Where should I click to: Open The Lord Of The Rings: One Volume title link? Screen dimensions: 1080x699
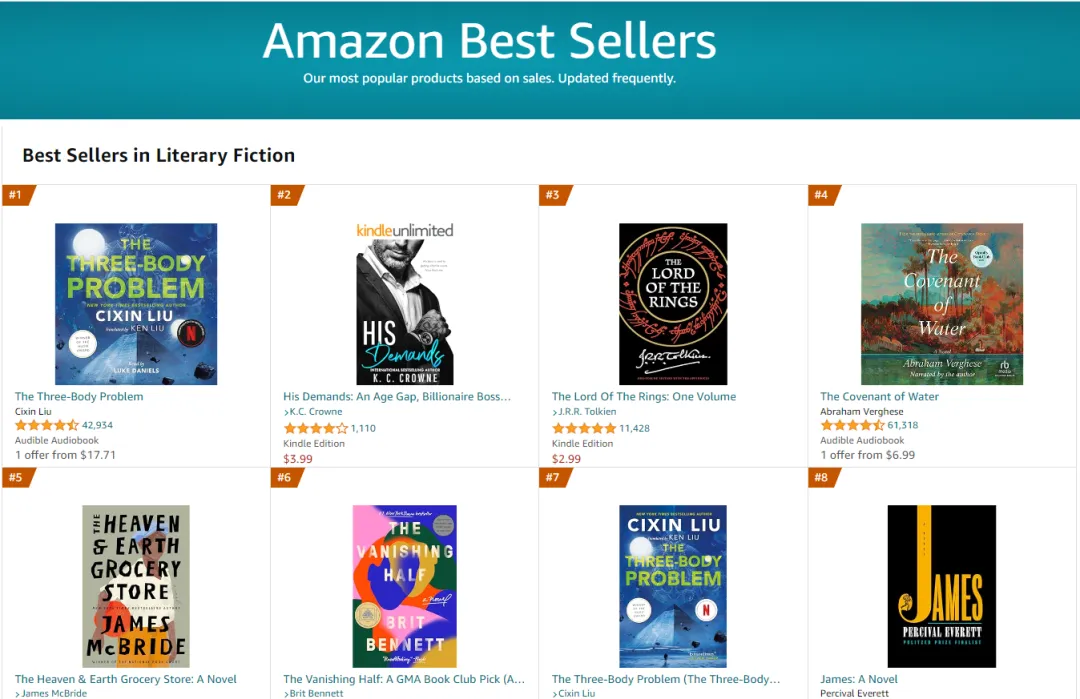[x=643, y=397]
